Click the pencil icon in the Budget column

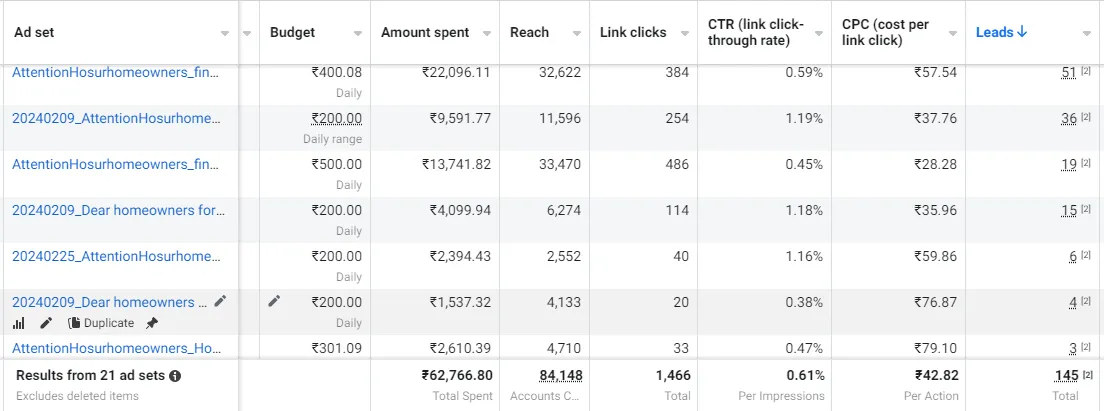[x=275, y=301]
